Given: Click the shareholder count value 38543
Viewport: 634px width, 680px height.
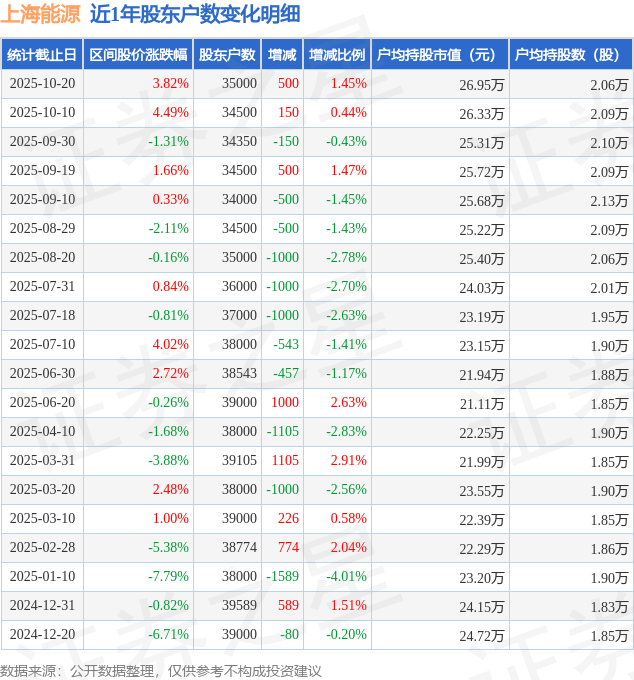Looking at the screenshot, I should click(x=238, y=374).
